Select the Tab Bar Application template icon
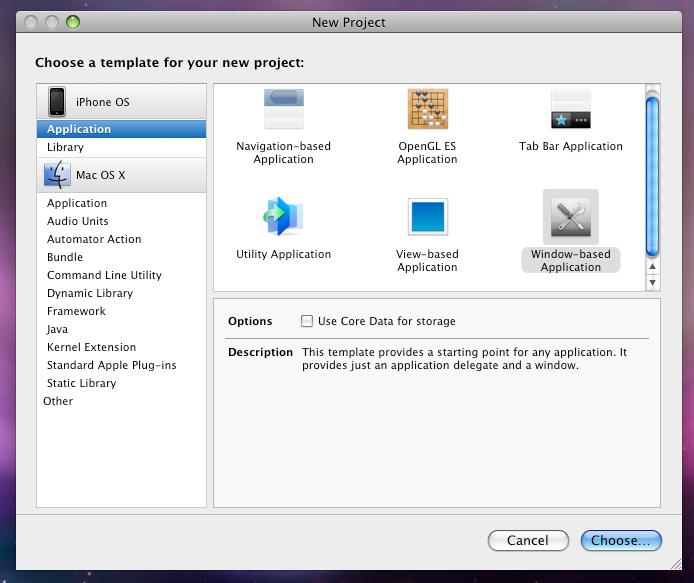The height and width of the screenshot is (583, 694). (x=571, y=109)
